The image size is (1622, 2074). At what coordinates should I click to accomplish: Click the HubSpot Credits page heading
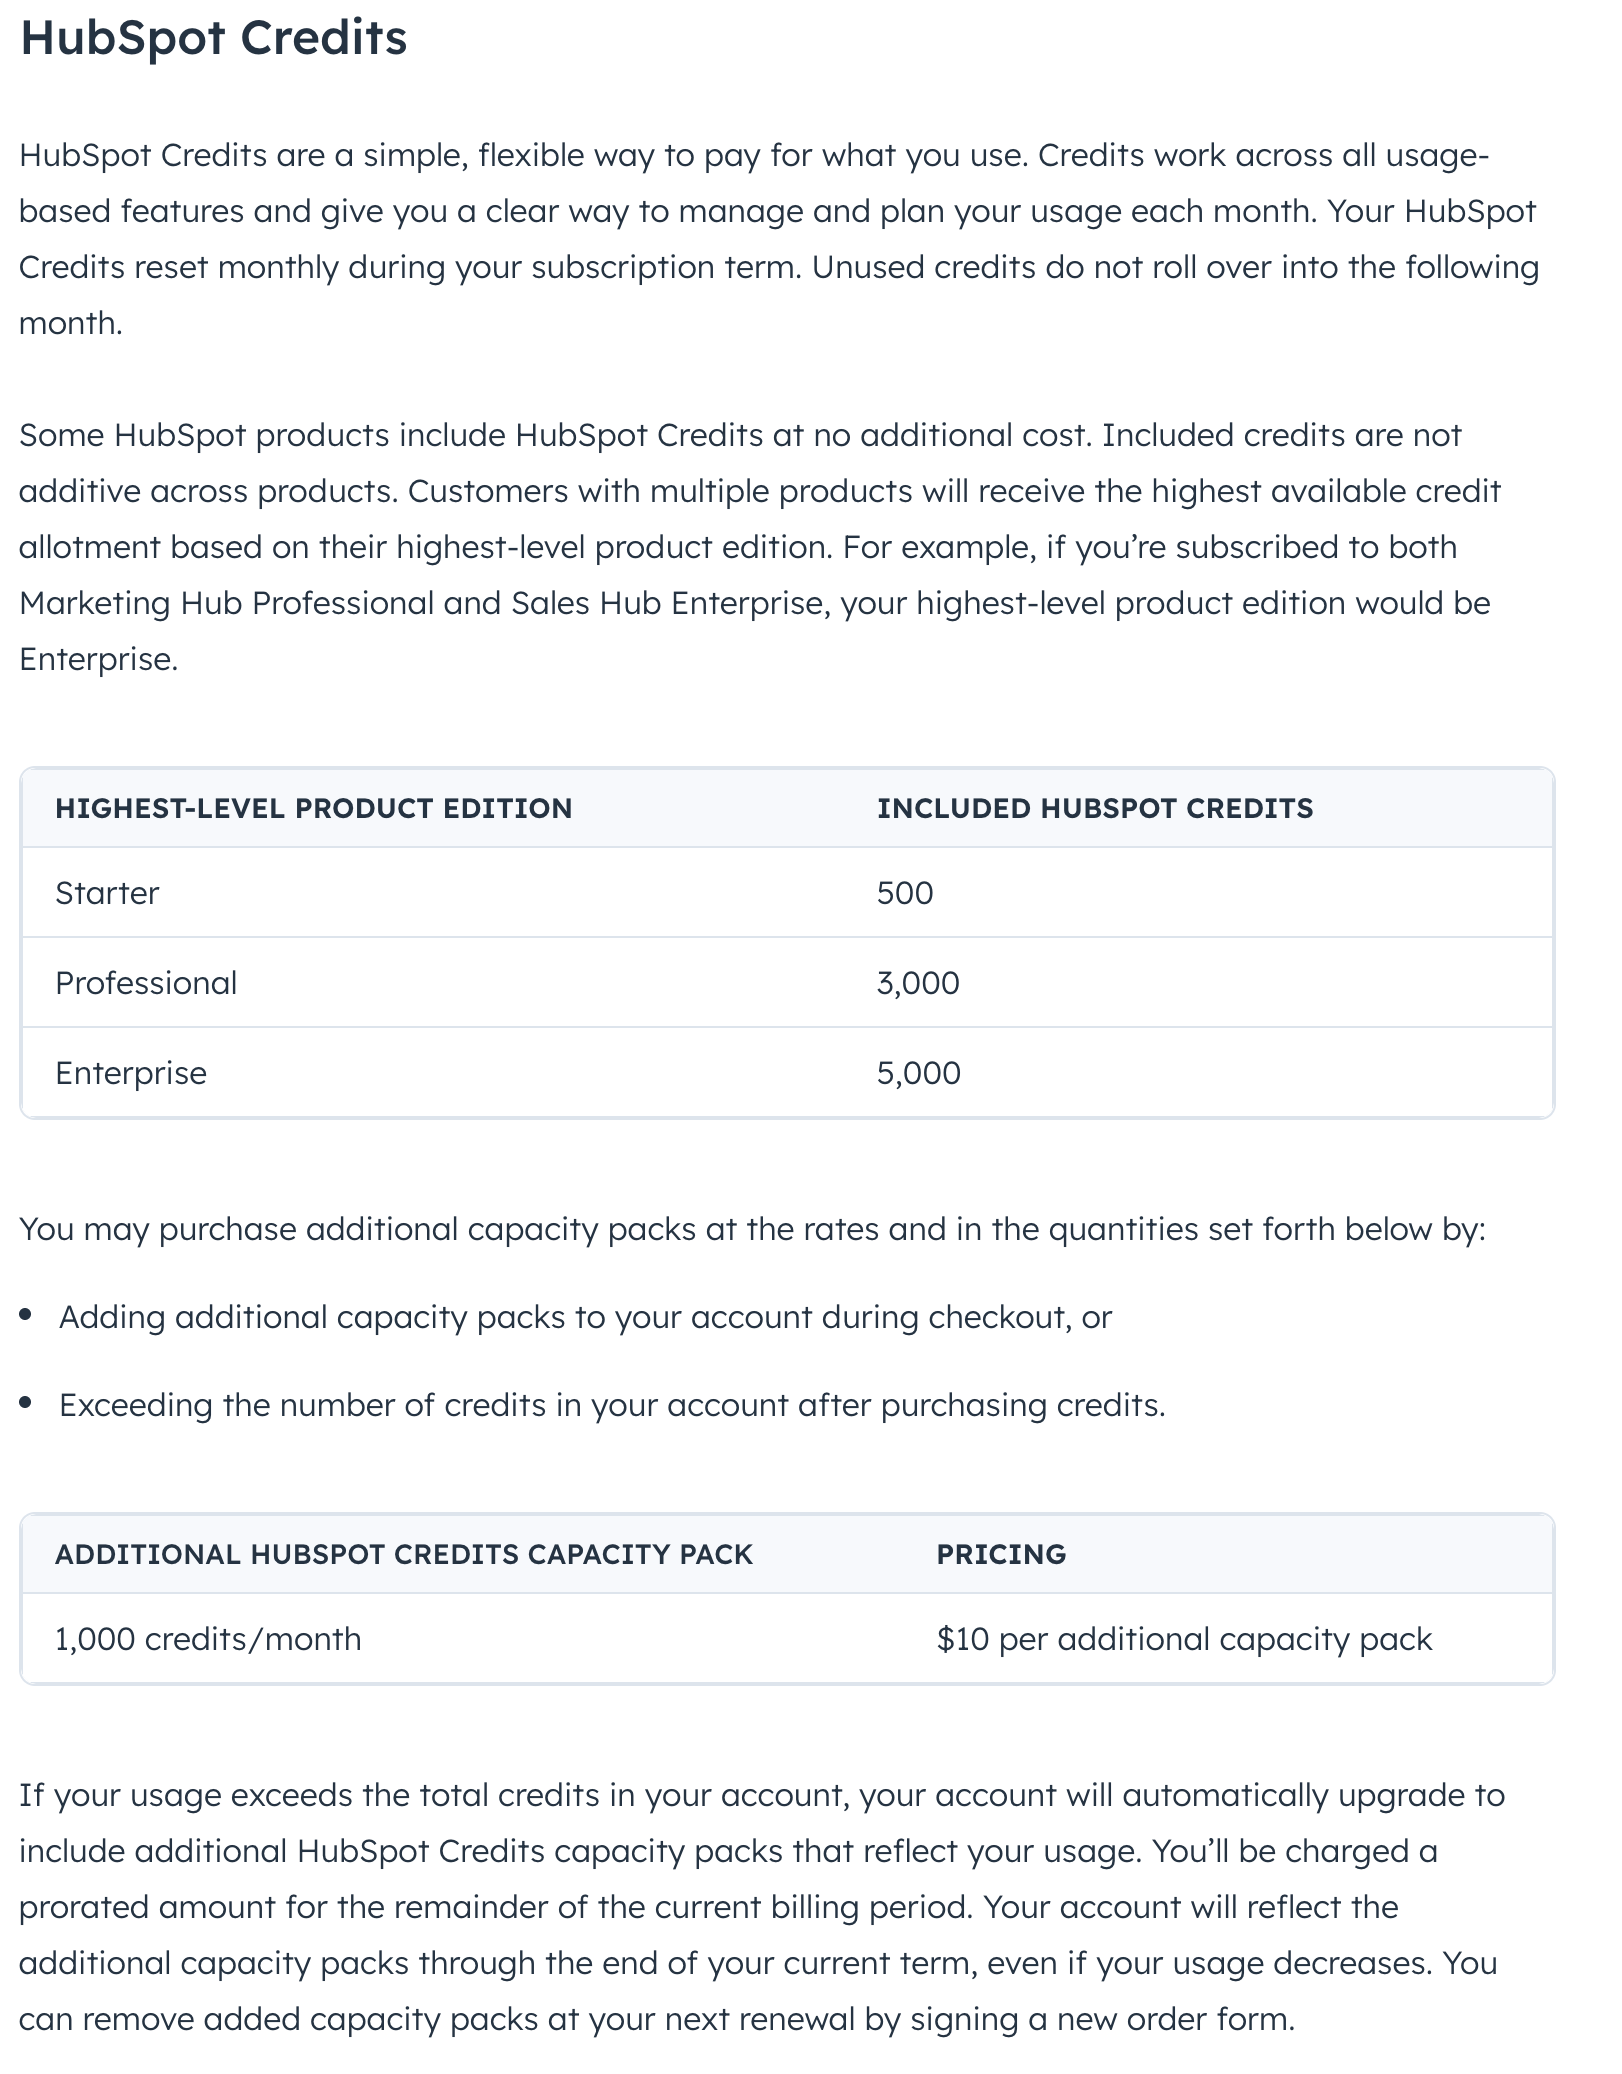click(x=213, y=39)
